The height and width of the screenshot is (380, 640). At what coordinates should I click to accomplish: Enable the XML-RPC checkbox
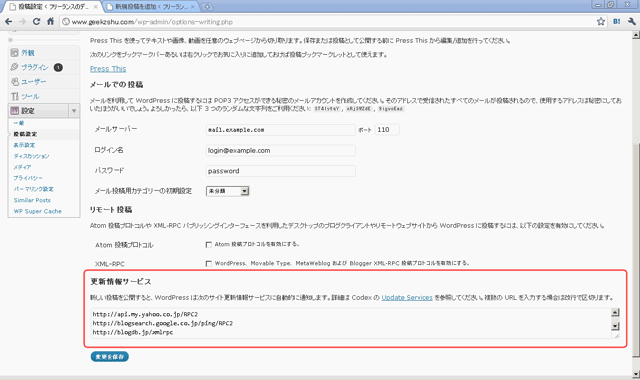coord(209,264)
